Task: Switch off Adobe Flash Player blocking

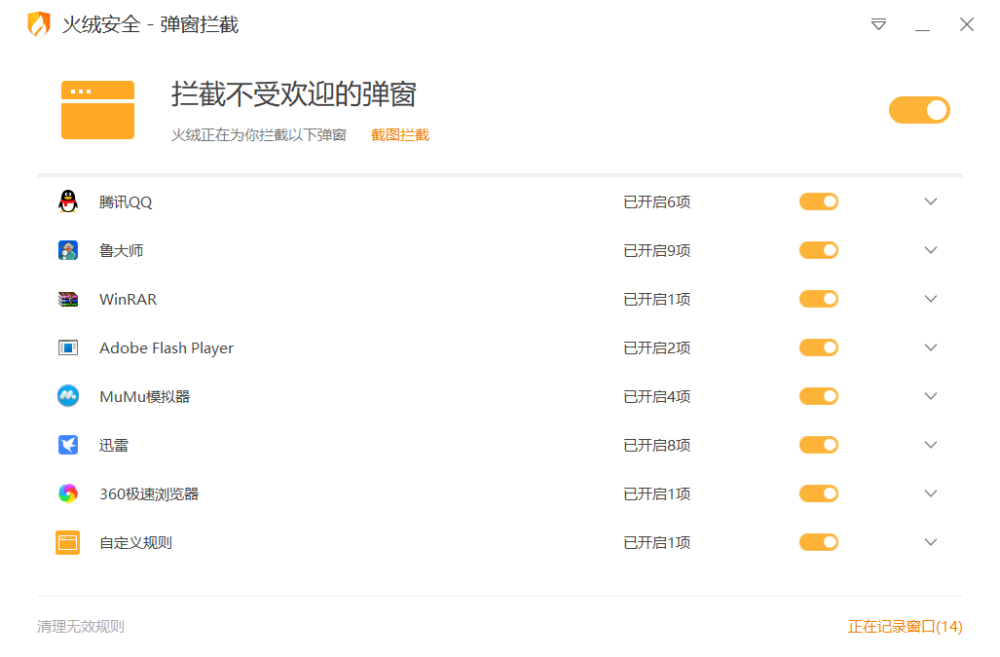Action: pyautogui.click(x=819, y=348)
